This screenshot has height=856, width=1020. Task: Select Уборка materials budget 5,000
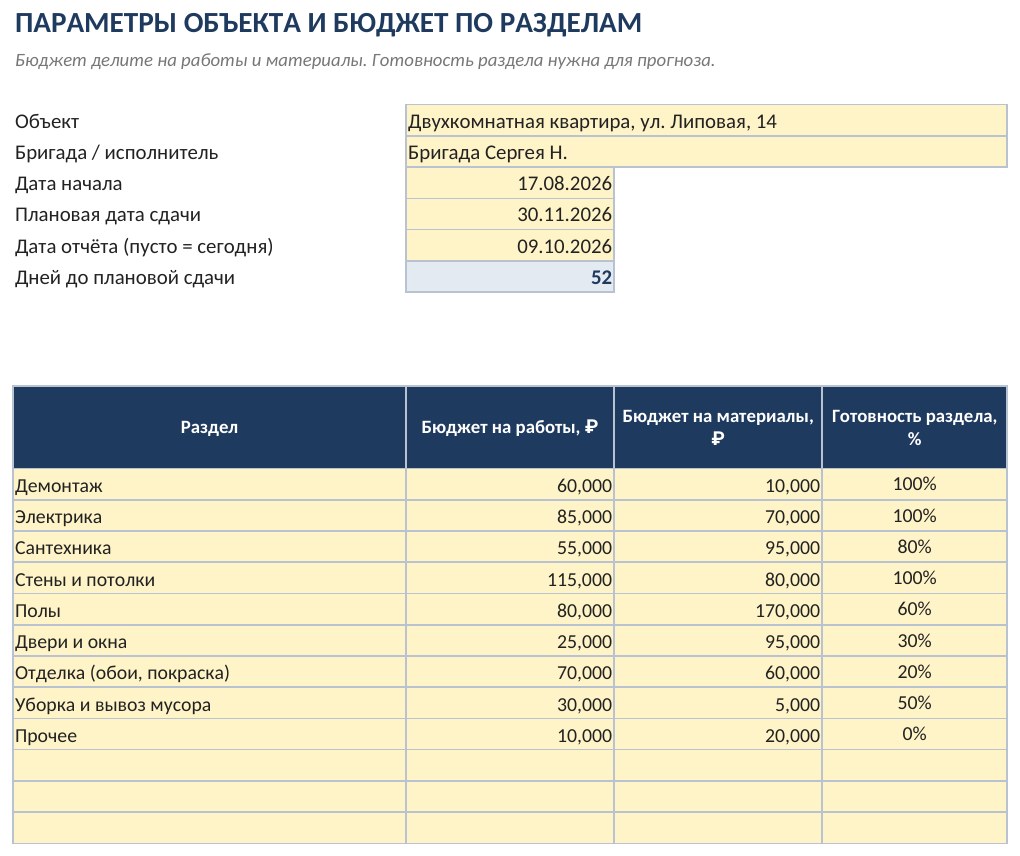(718, 704)
